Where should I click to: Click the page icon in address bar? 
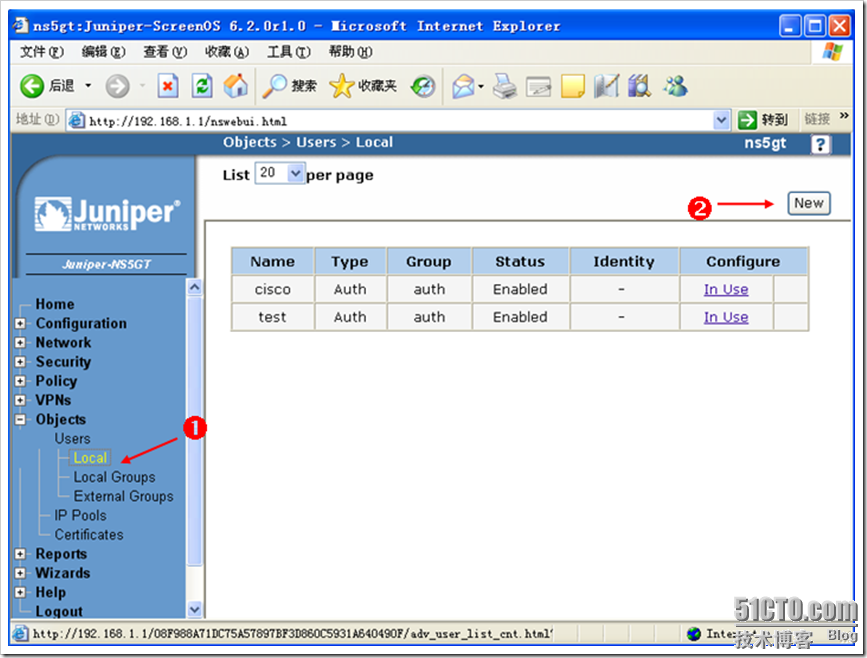pos(76,120)
